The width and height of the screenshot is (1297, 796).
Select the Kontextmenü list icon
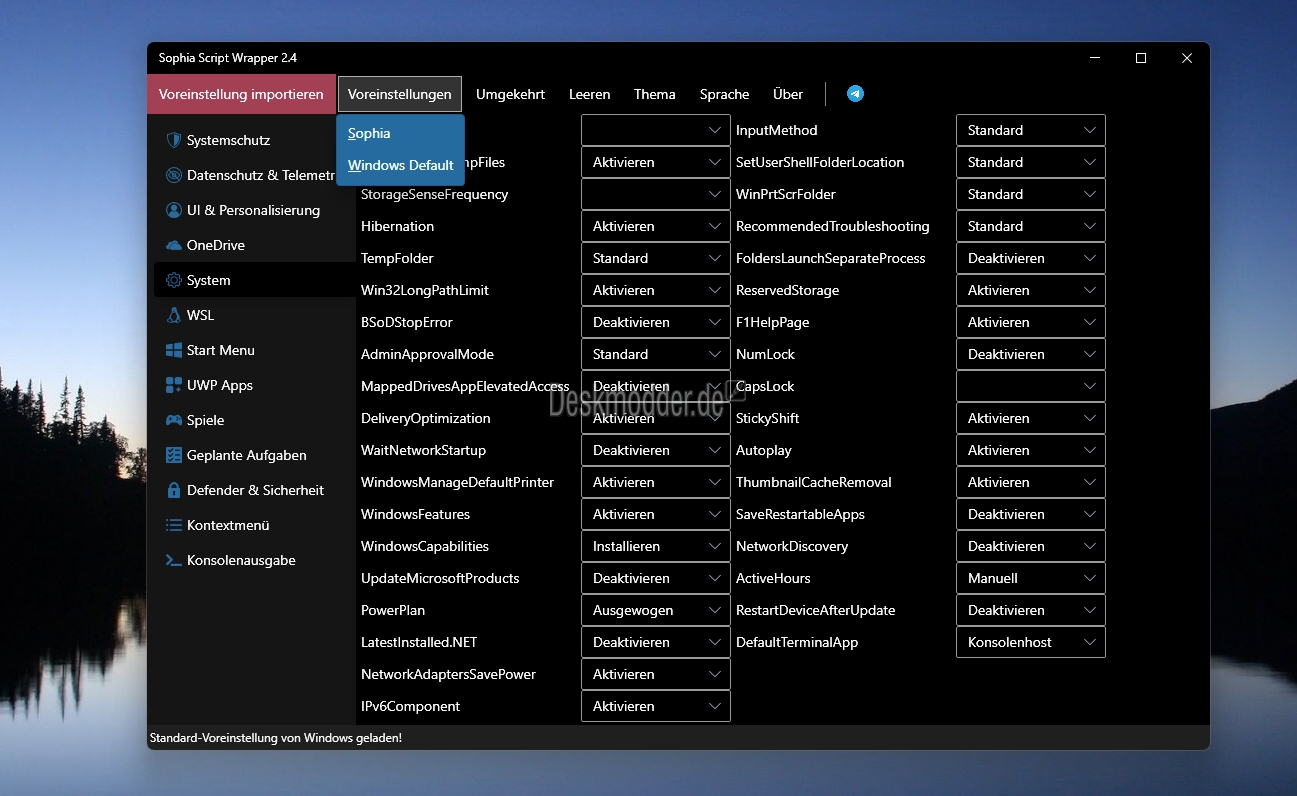pyautogui.click(x=174, y=525)
